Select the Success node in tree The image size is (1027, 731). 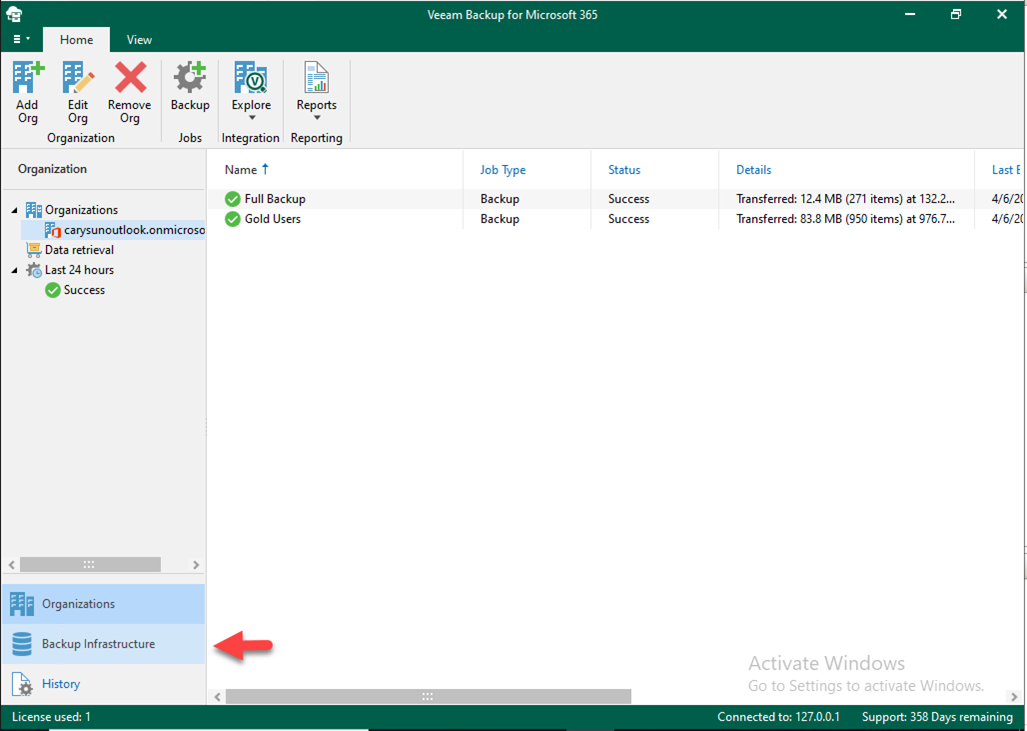click(x=84, y=290)
